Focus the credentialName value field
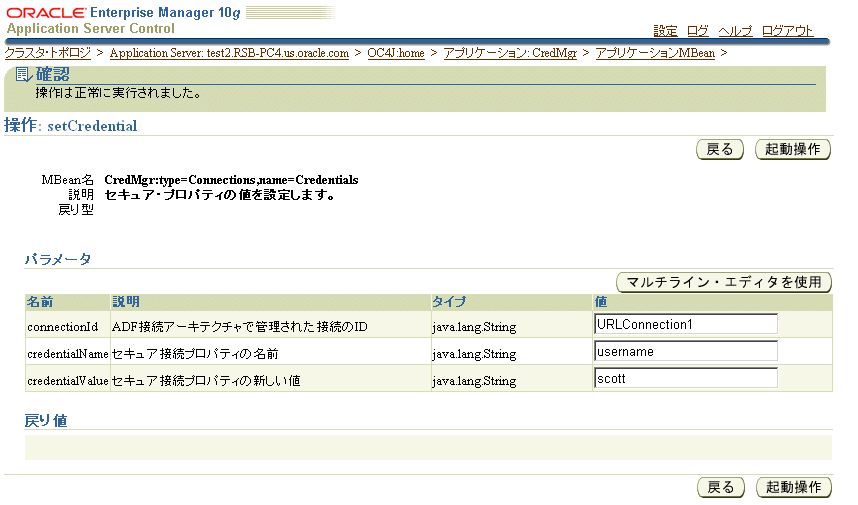Screen dimensions: 858x505 click(x=686, y=351)
